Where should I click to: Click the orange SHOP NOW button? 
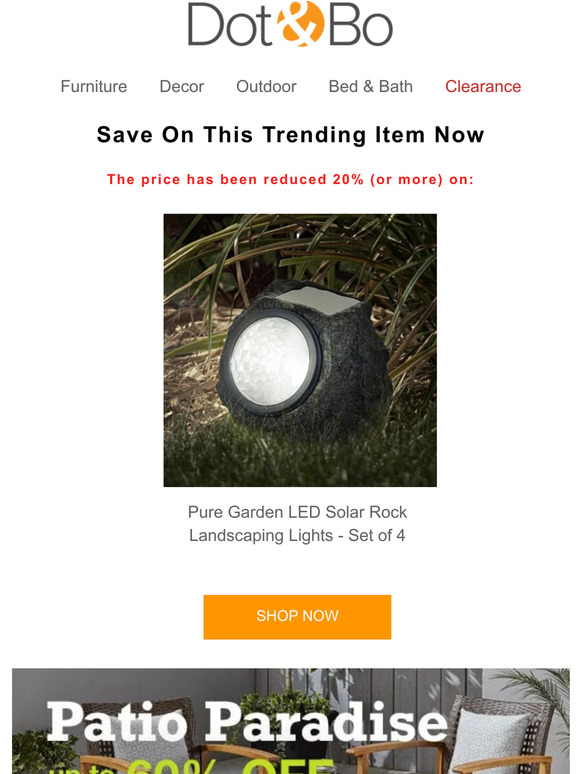tap(297, 617)
